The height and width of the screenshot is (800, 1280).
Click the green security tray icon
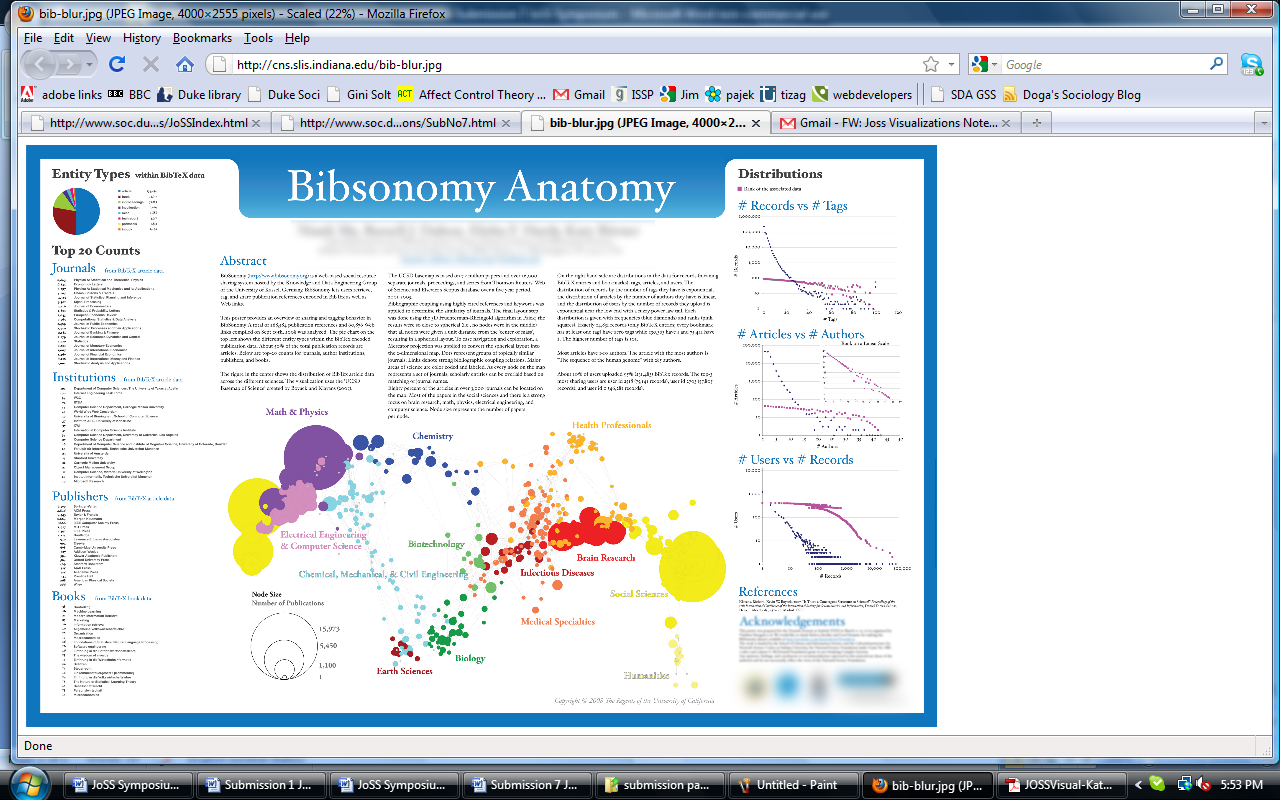1157,784
